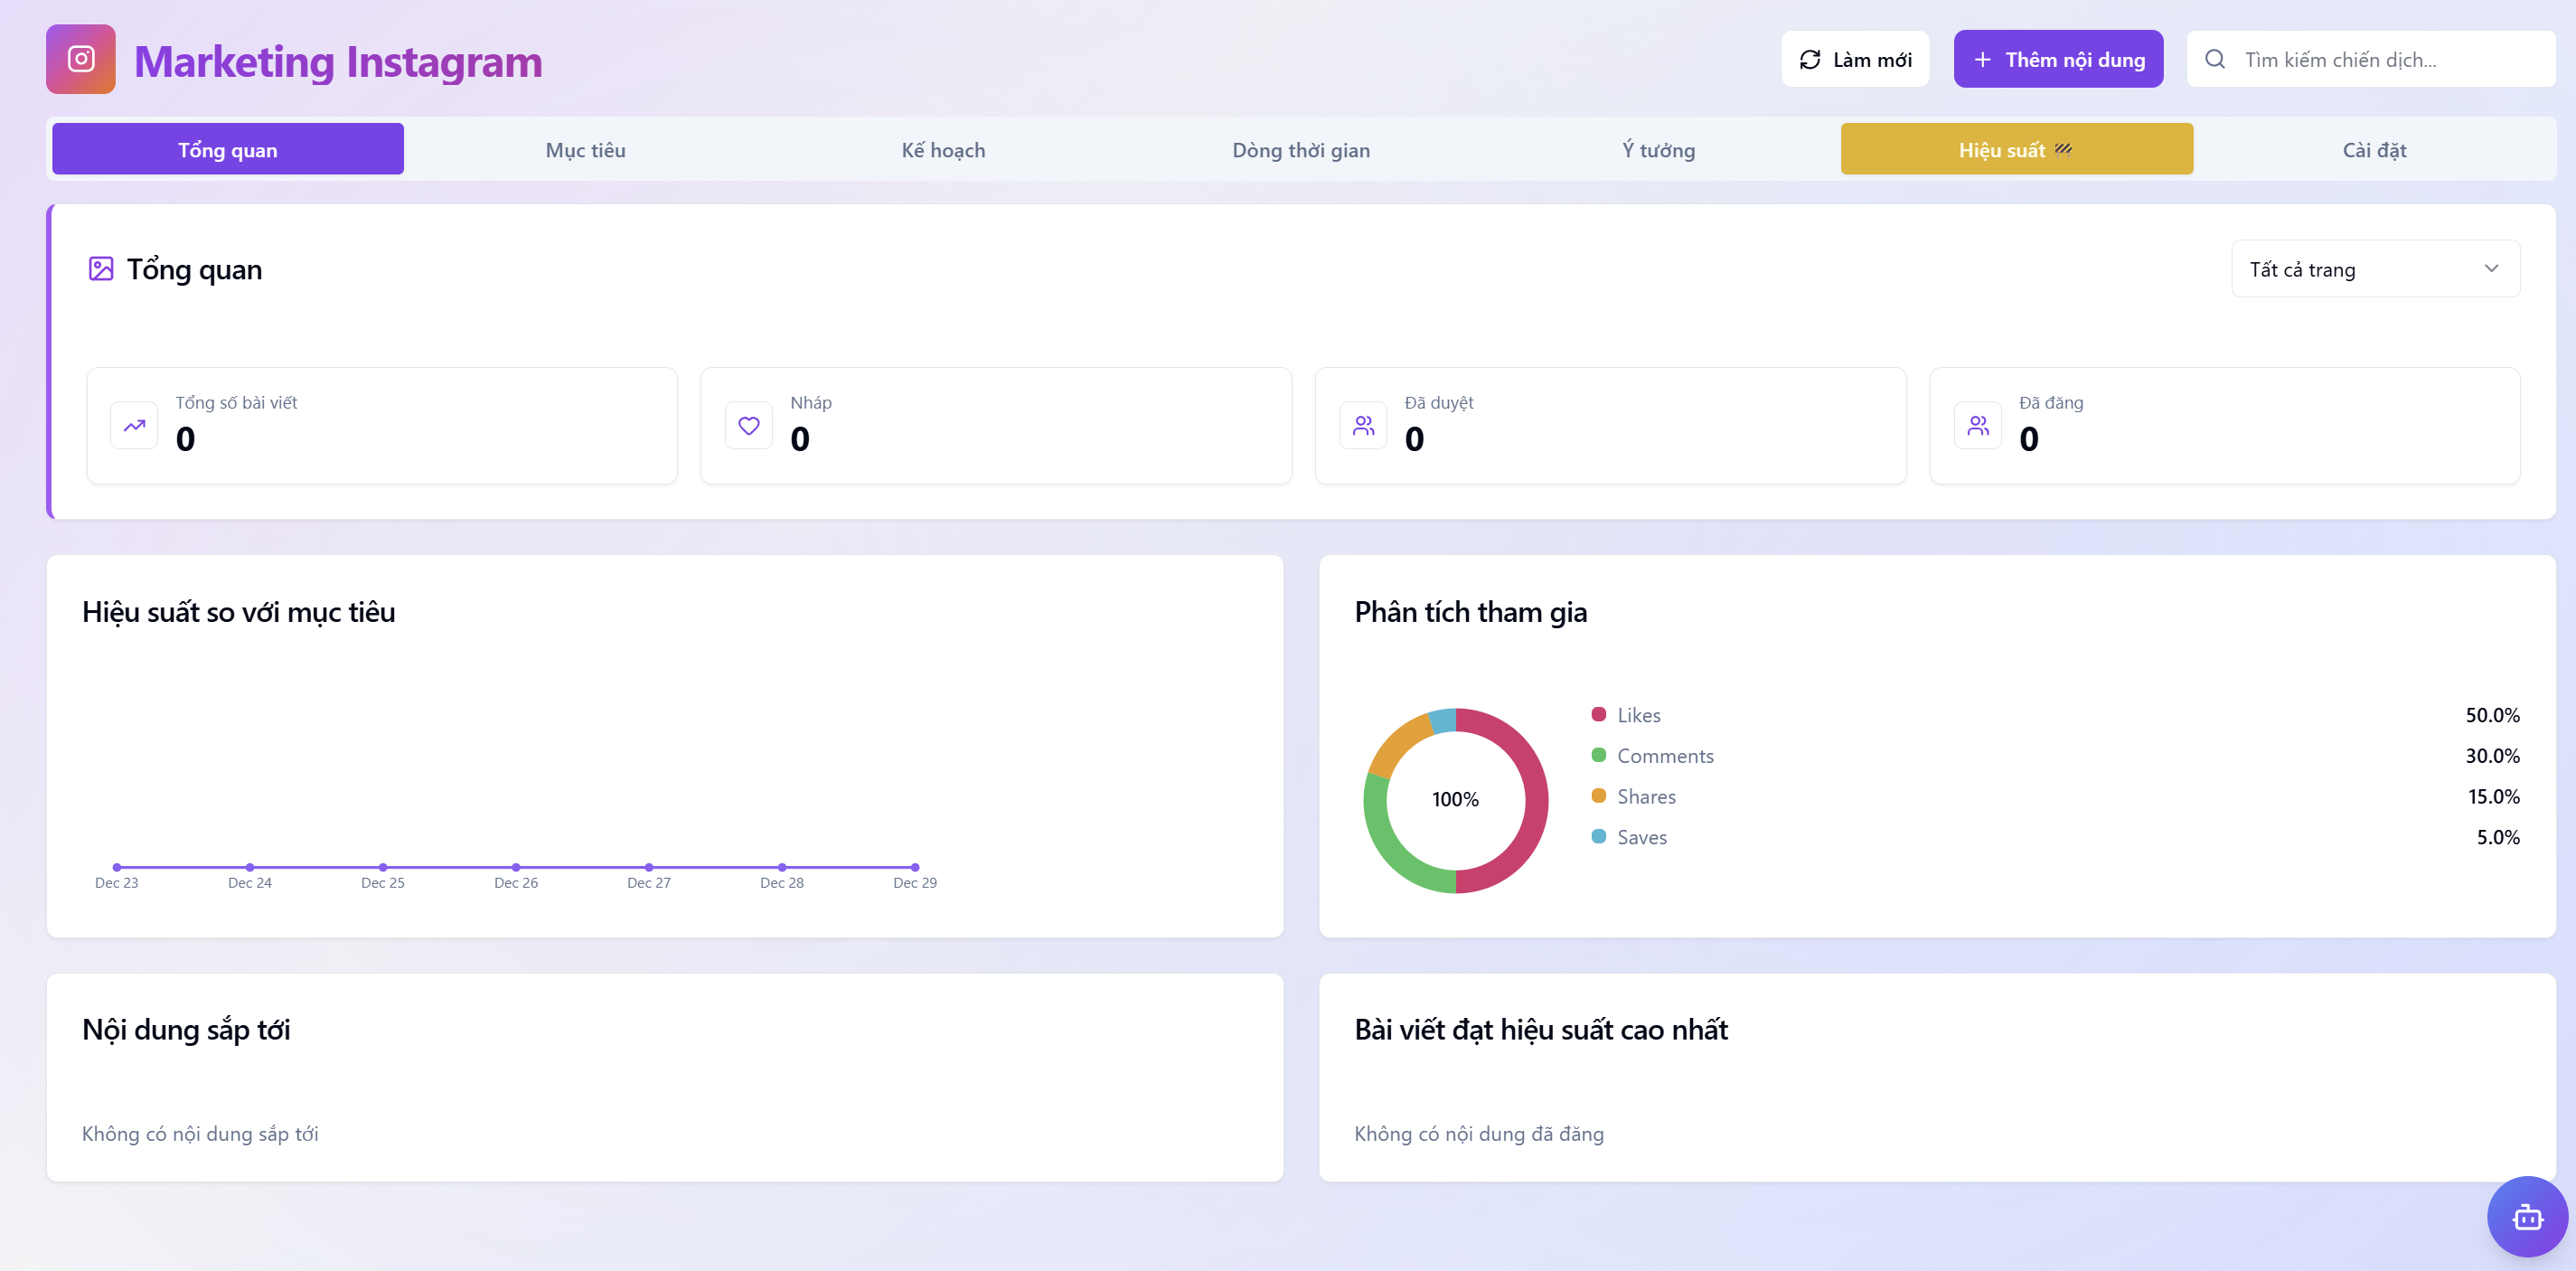Click the Dec 29 data point on chart
This screenshot has width=2576, height=1271.
pyautogui.click(x=915, y=867)
